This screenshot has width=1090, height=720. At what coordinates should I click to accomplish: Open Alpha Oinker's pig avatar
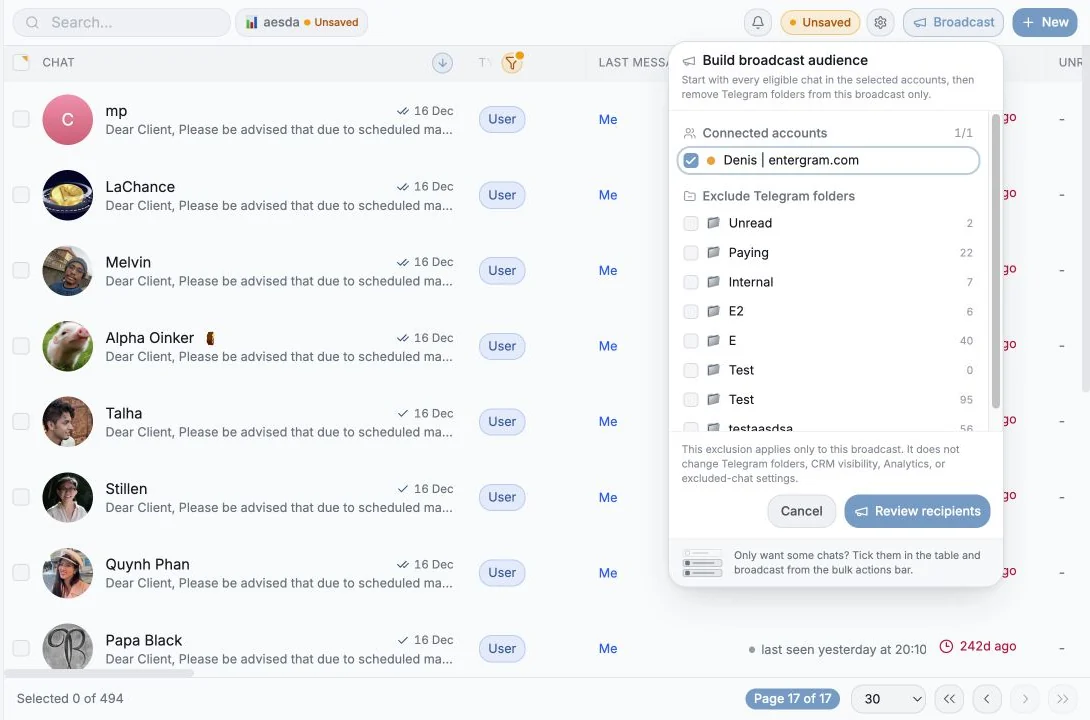click(x=67, y=346)
